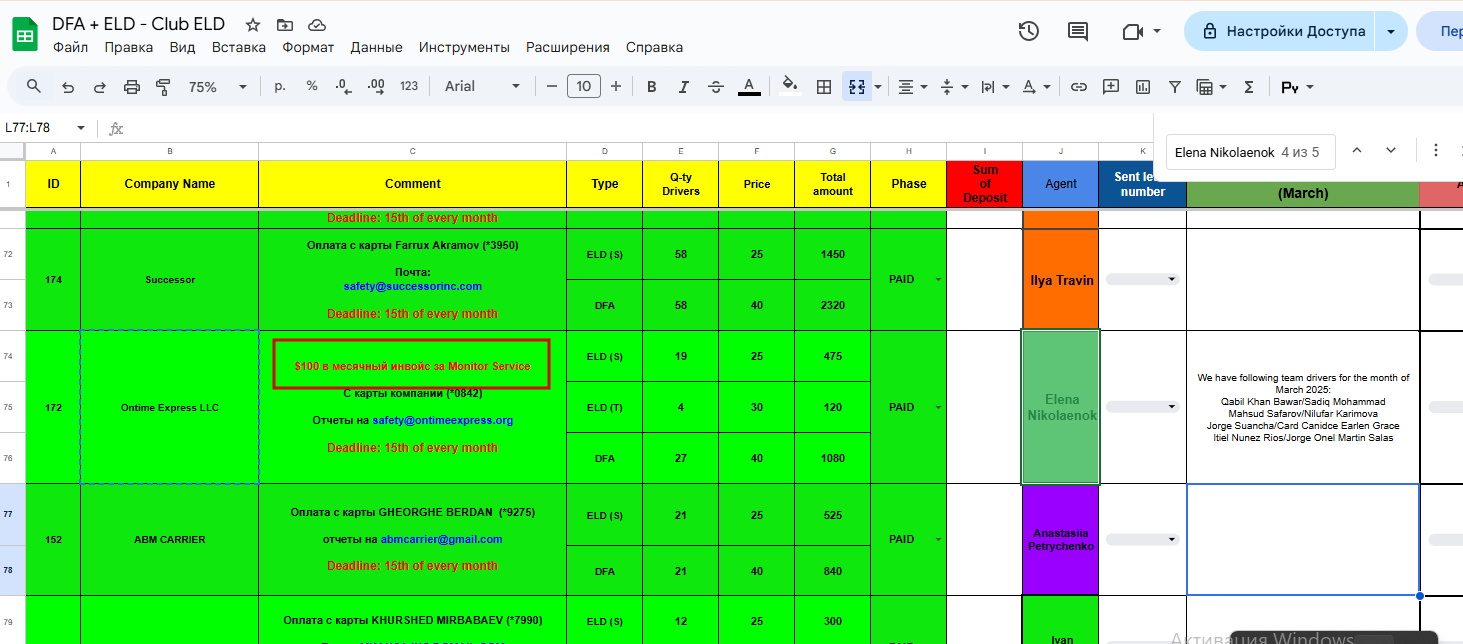Activate the paint format roller
The height and width of the screenshot is (644, 1463).
pyautogui.click(x=164, y=87)
